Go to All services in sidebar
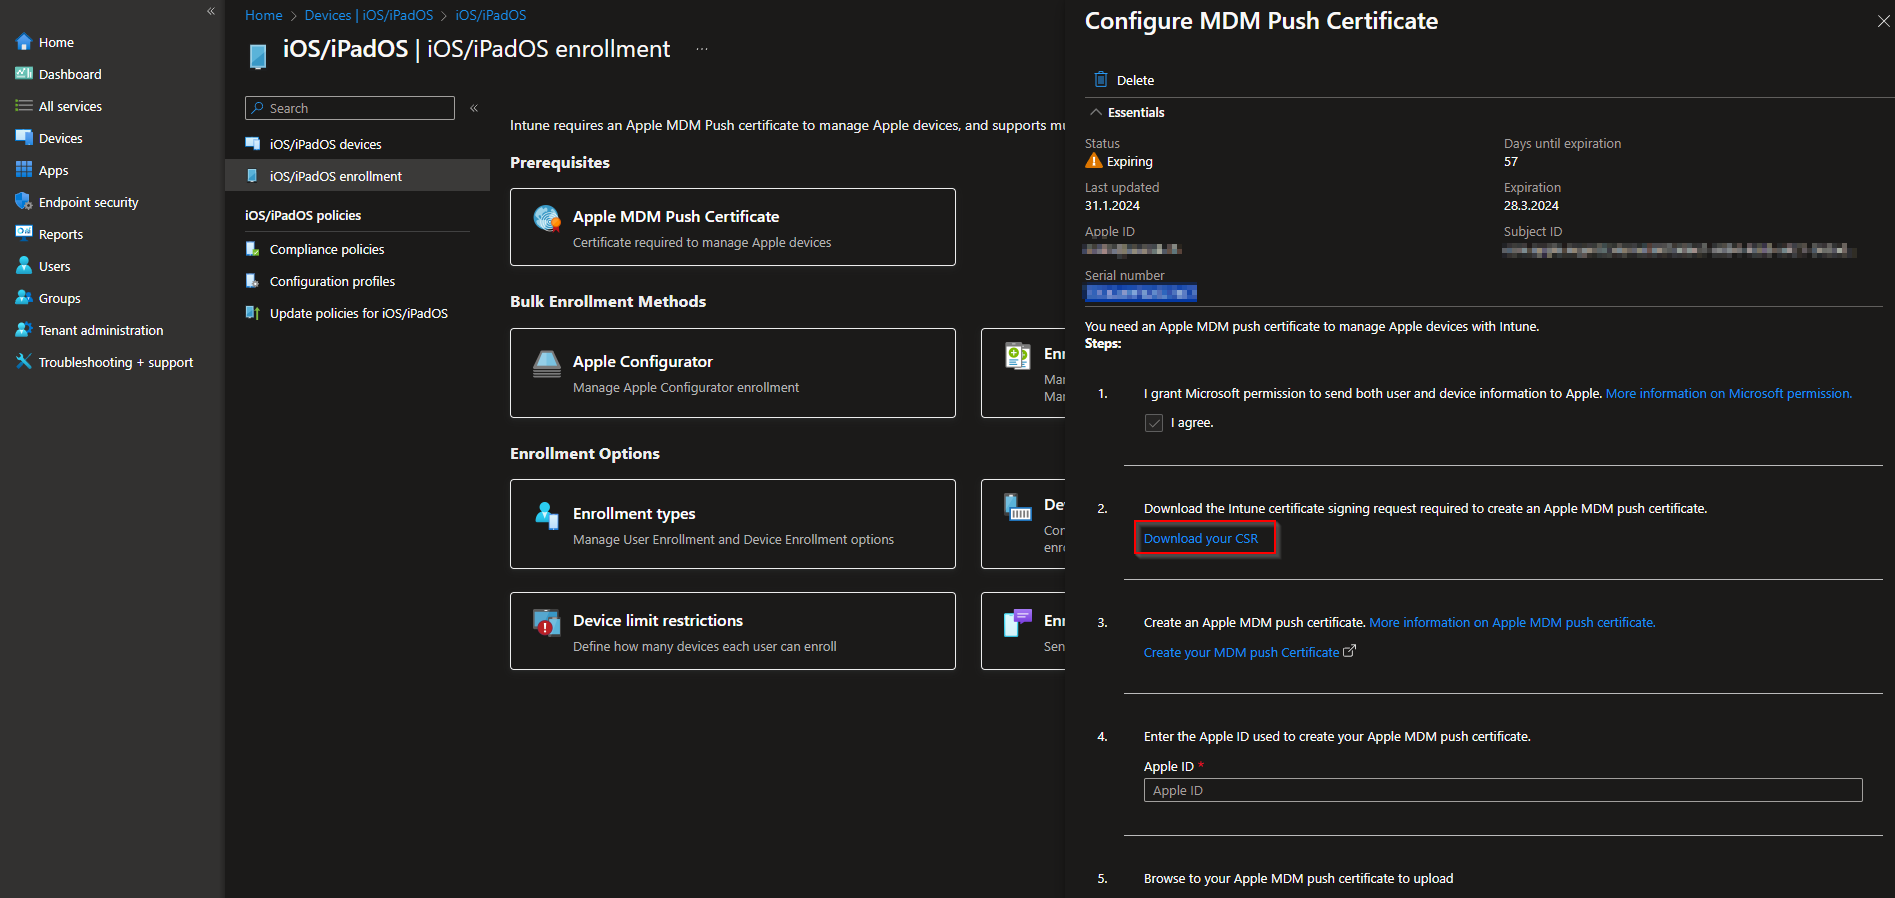 pyautogui.click(x=70, y=106)
